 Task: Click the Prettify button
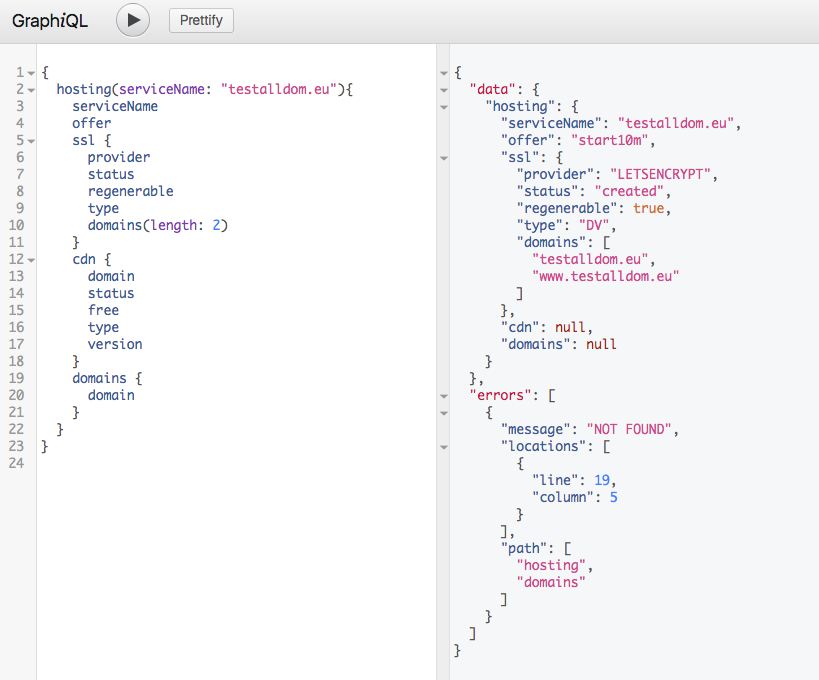tap(201, 20)
